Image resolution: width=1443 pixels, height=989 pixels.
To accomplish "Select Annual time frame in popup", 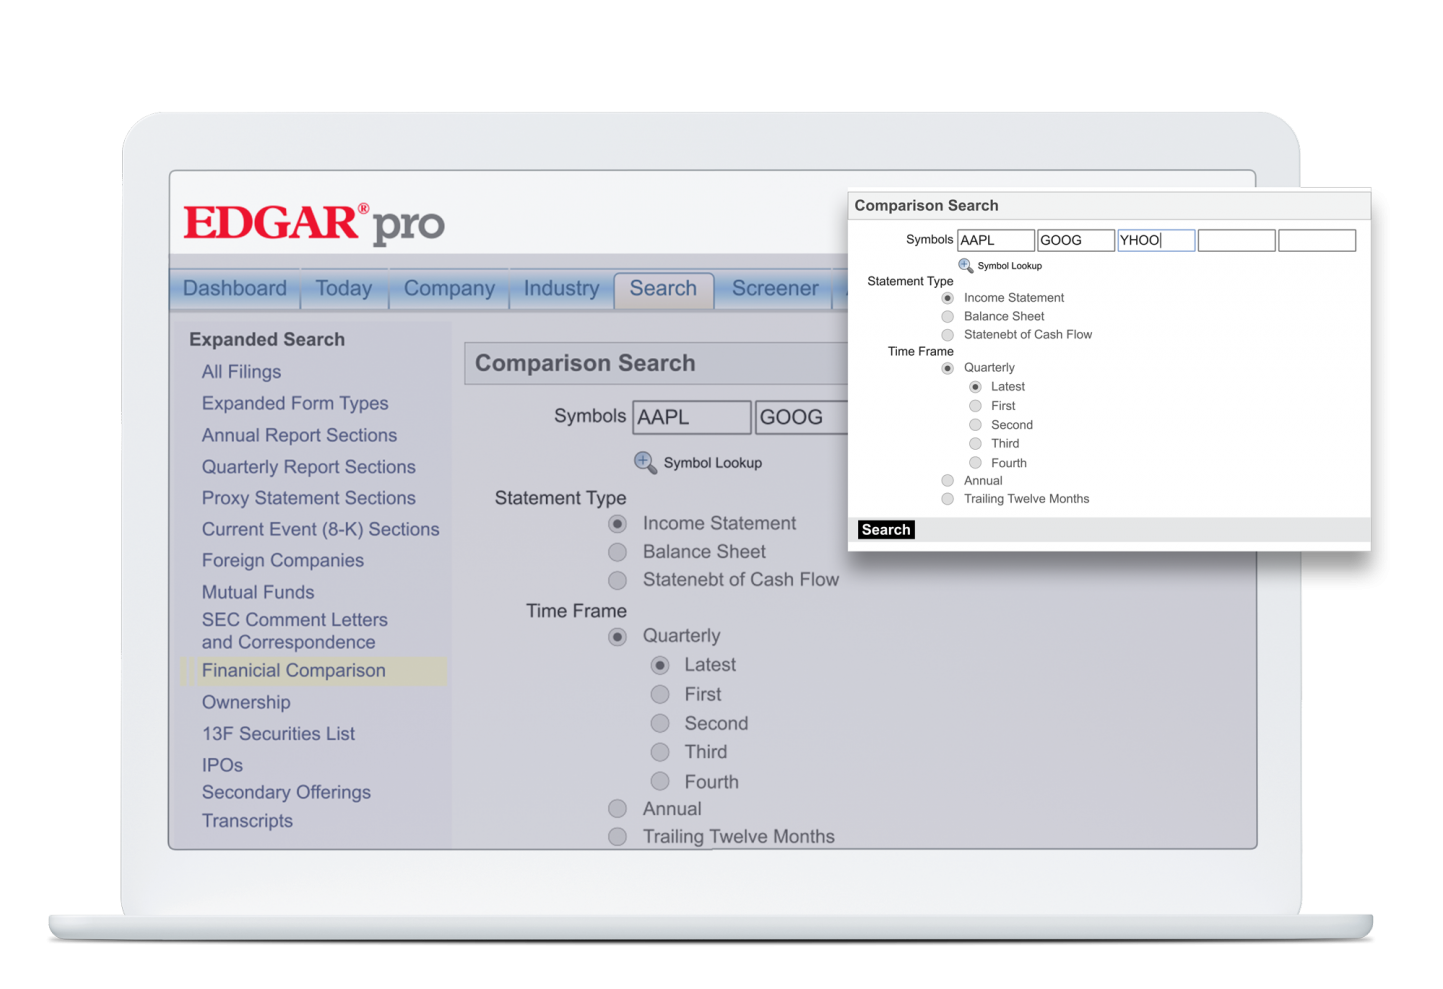I will pyautogui.click(x=947, y=481).
